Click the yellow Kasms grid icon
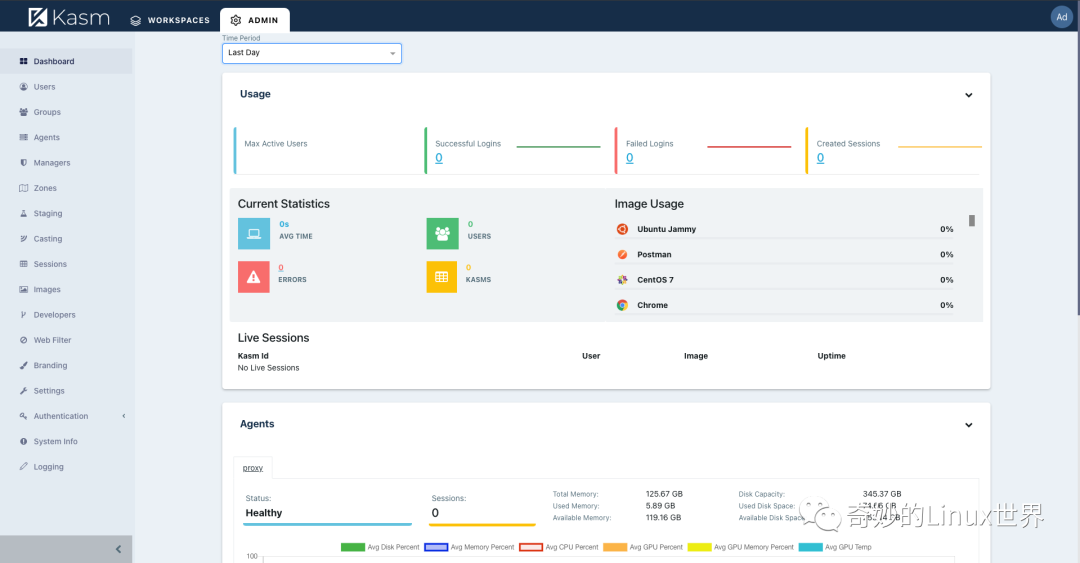Image resolution: width=1080 pixels, height=563 pixels. tap(442, 277)
